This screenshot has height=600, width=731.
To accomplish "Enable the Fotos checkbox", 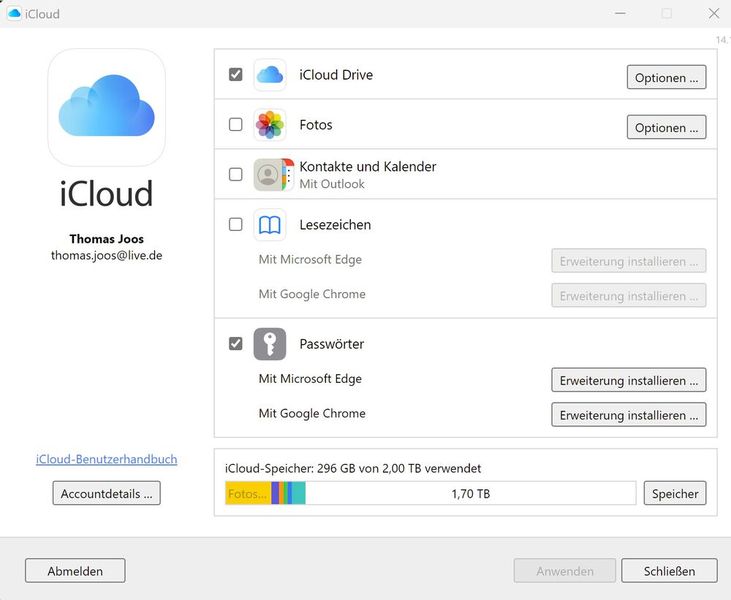I will (x=235, y=124).
